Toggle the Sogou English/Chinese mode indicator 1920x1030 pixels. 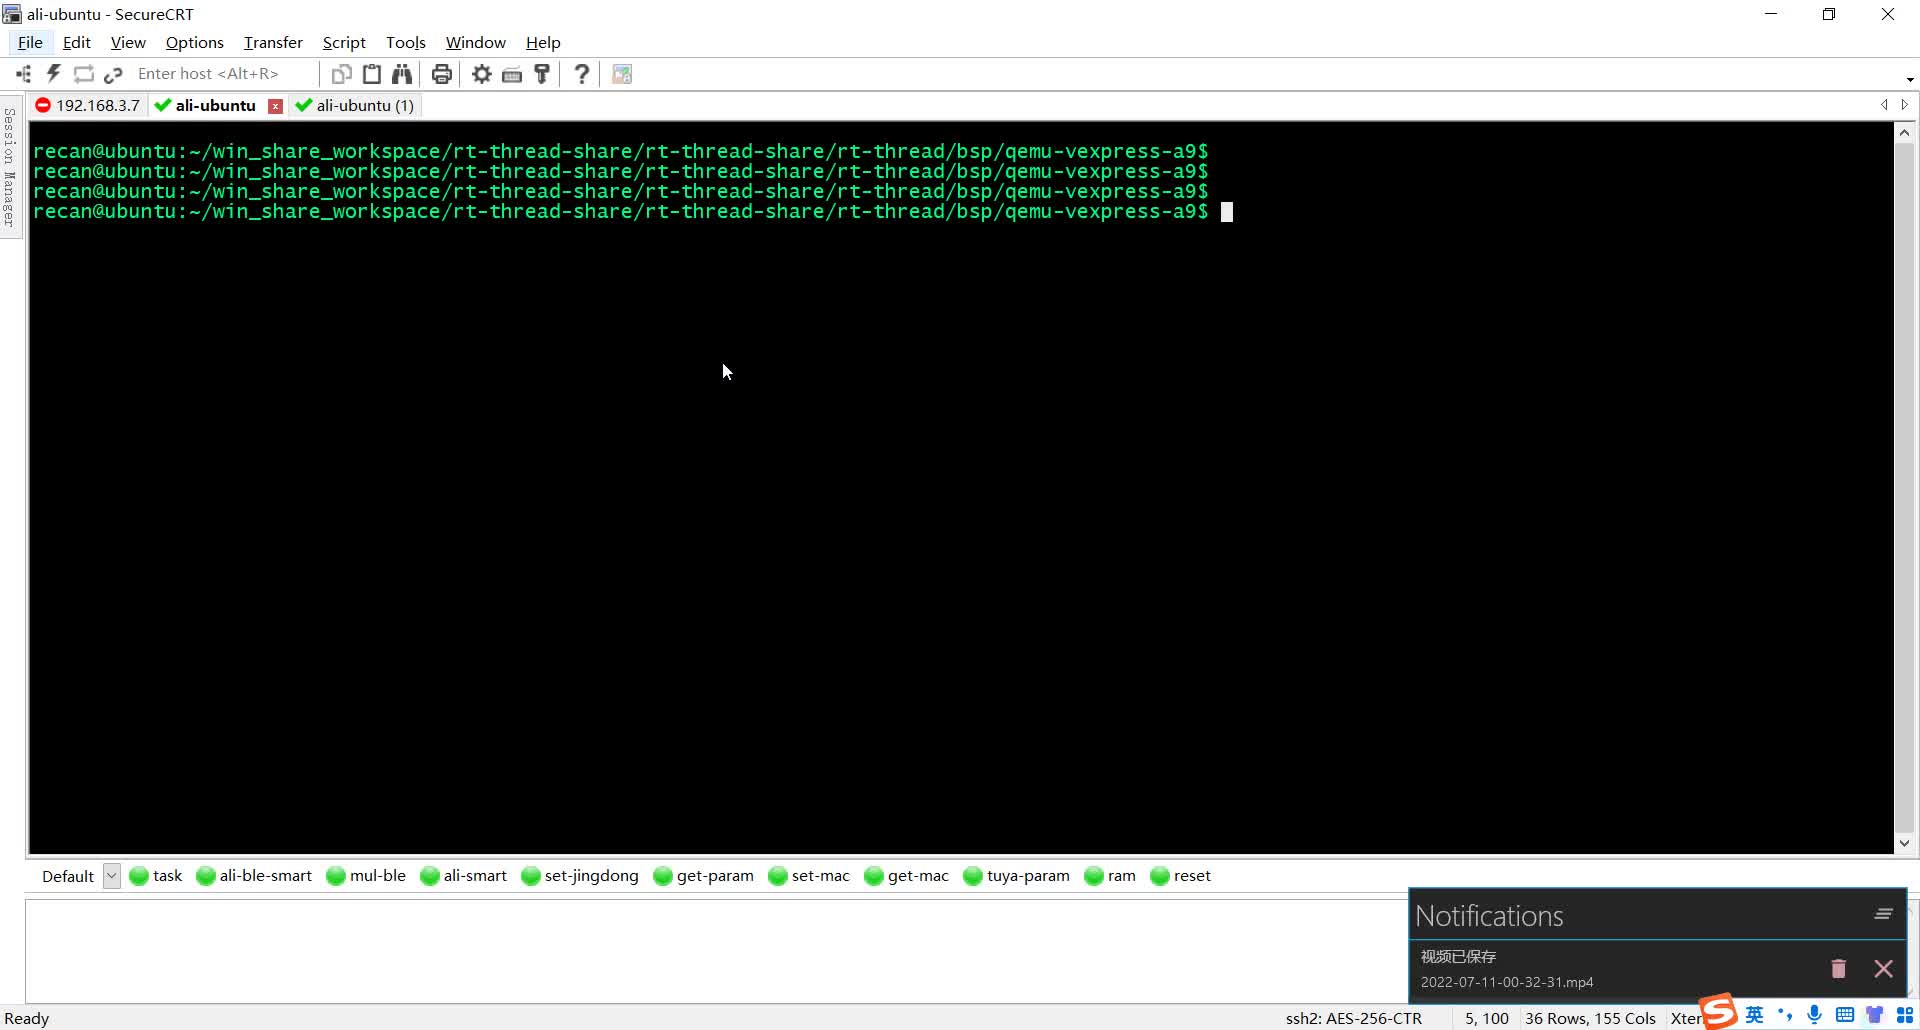(x=1755, y=1016)
